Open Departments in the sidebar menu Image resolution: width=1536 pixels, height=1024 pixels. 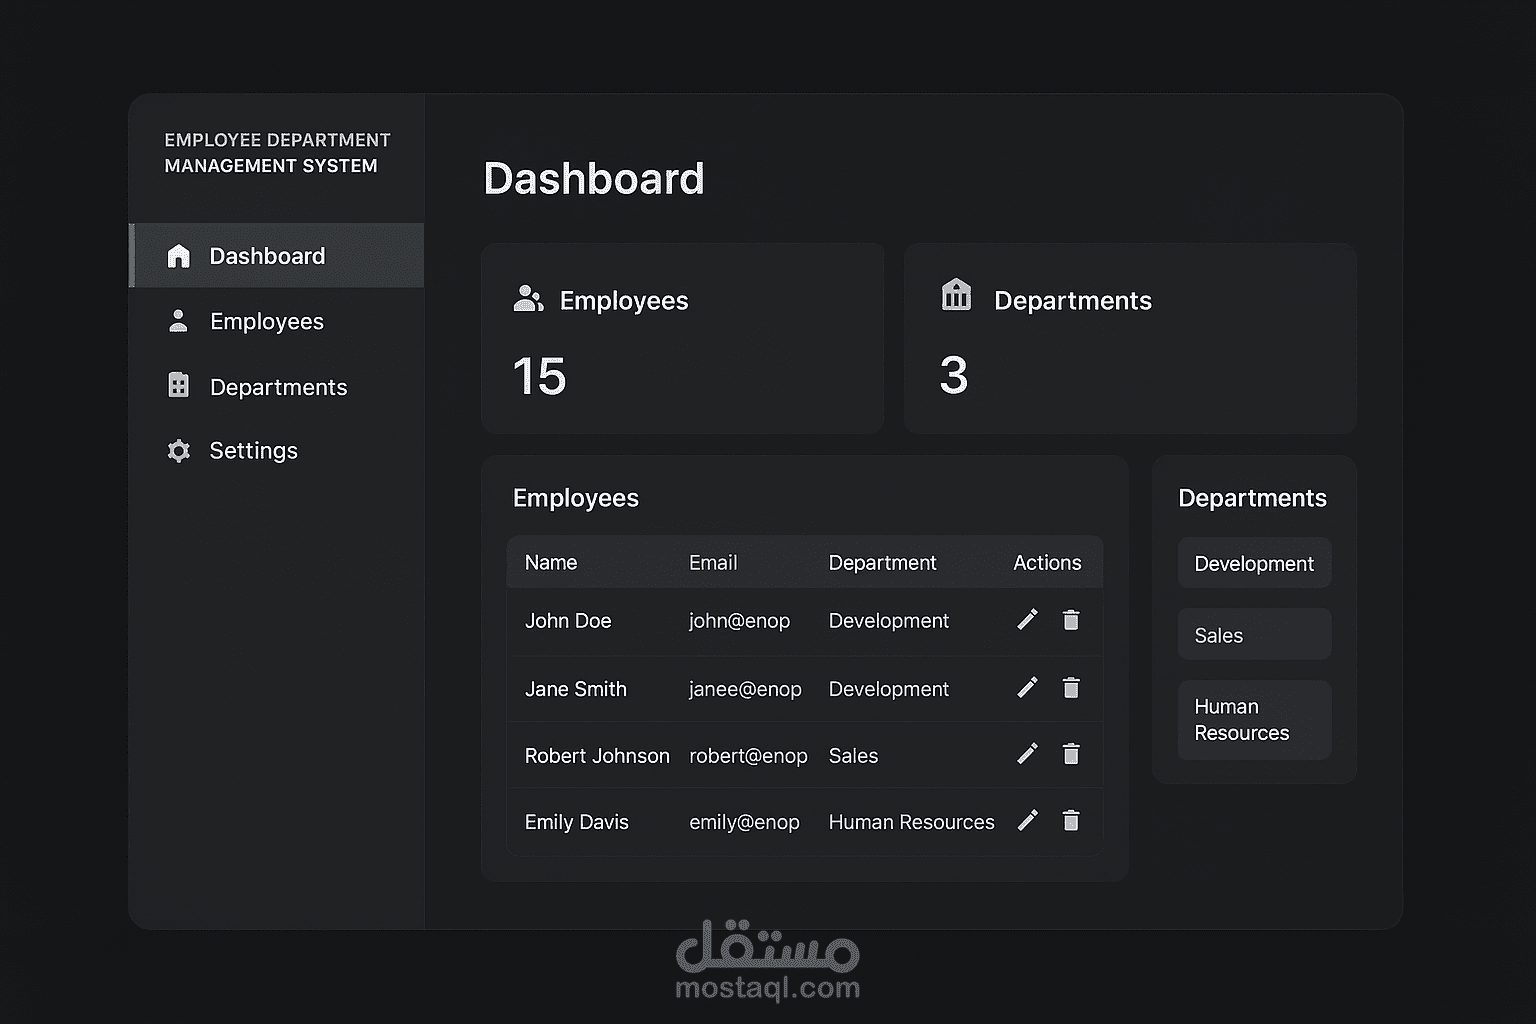pos(277,387)
